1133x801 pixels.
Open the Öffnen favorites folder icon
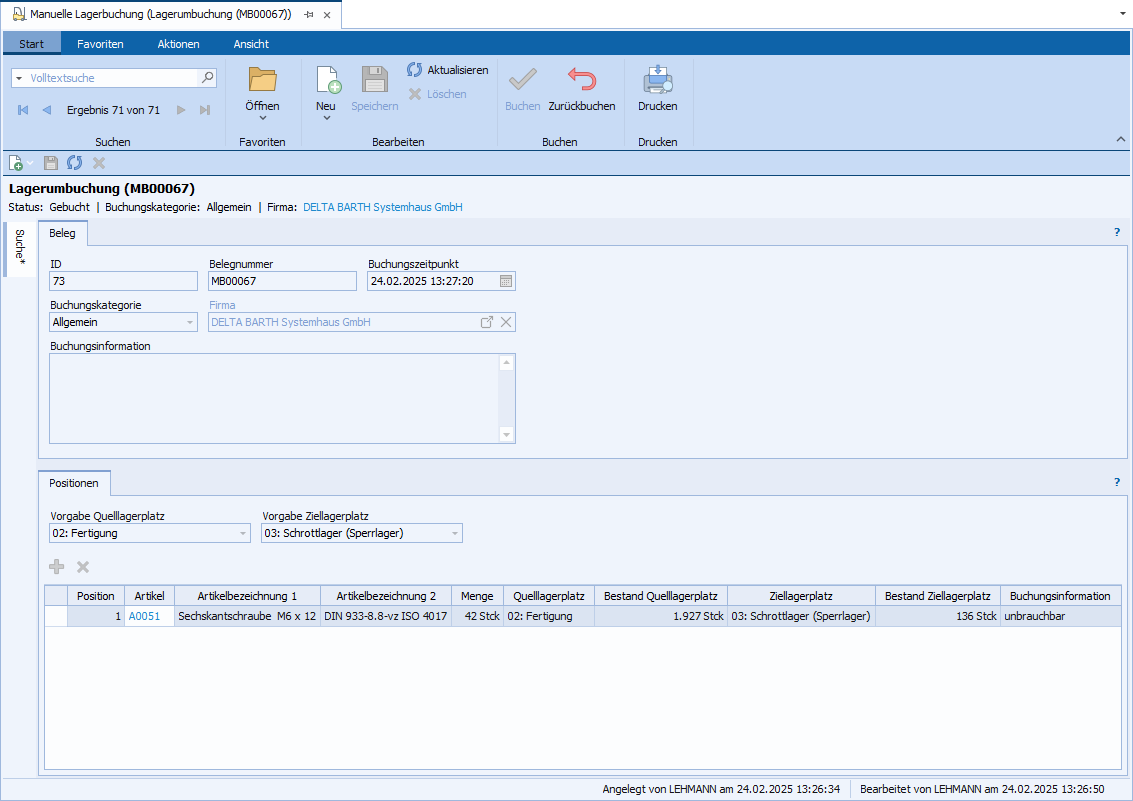click(x=262, y=81)
